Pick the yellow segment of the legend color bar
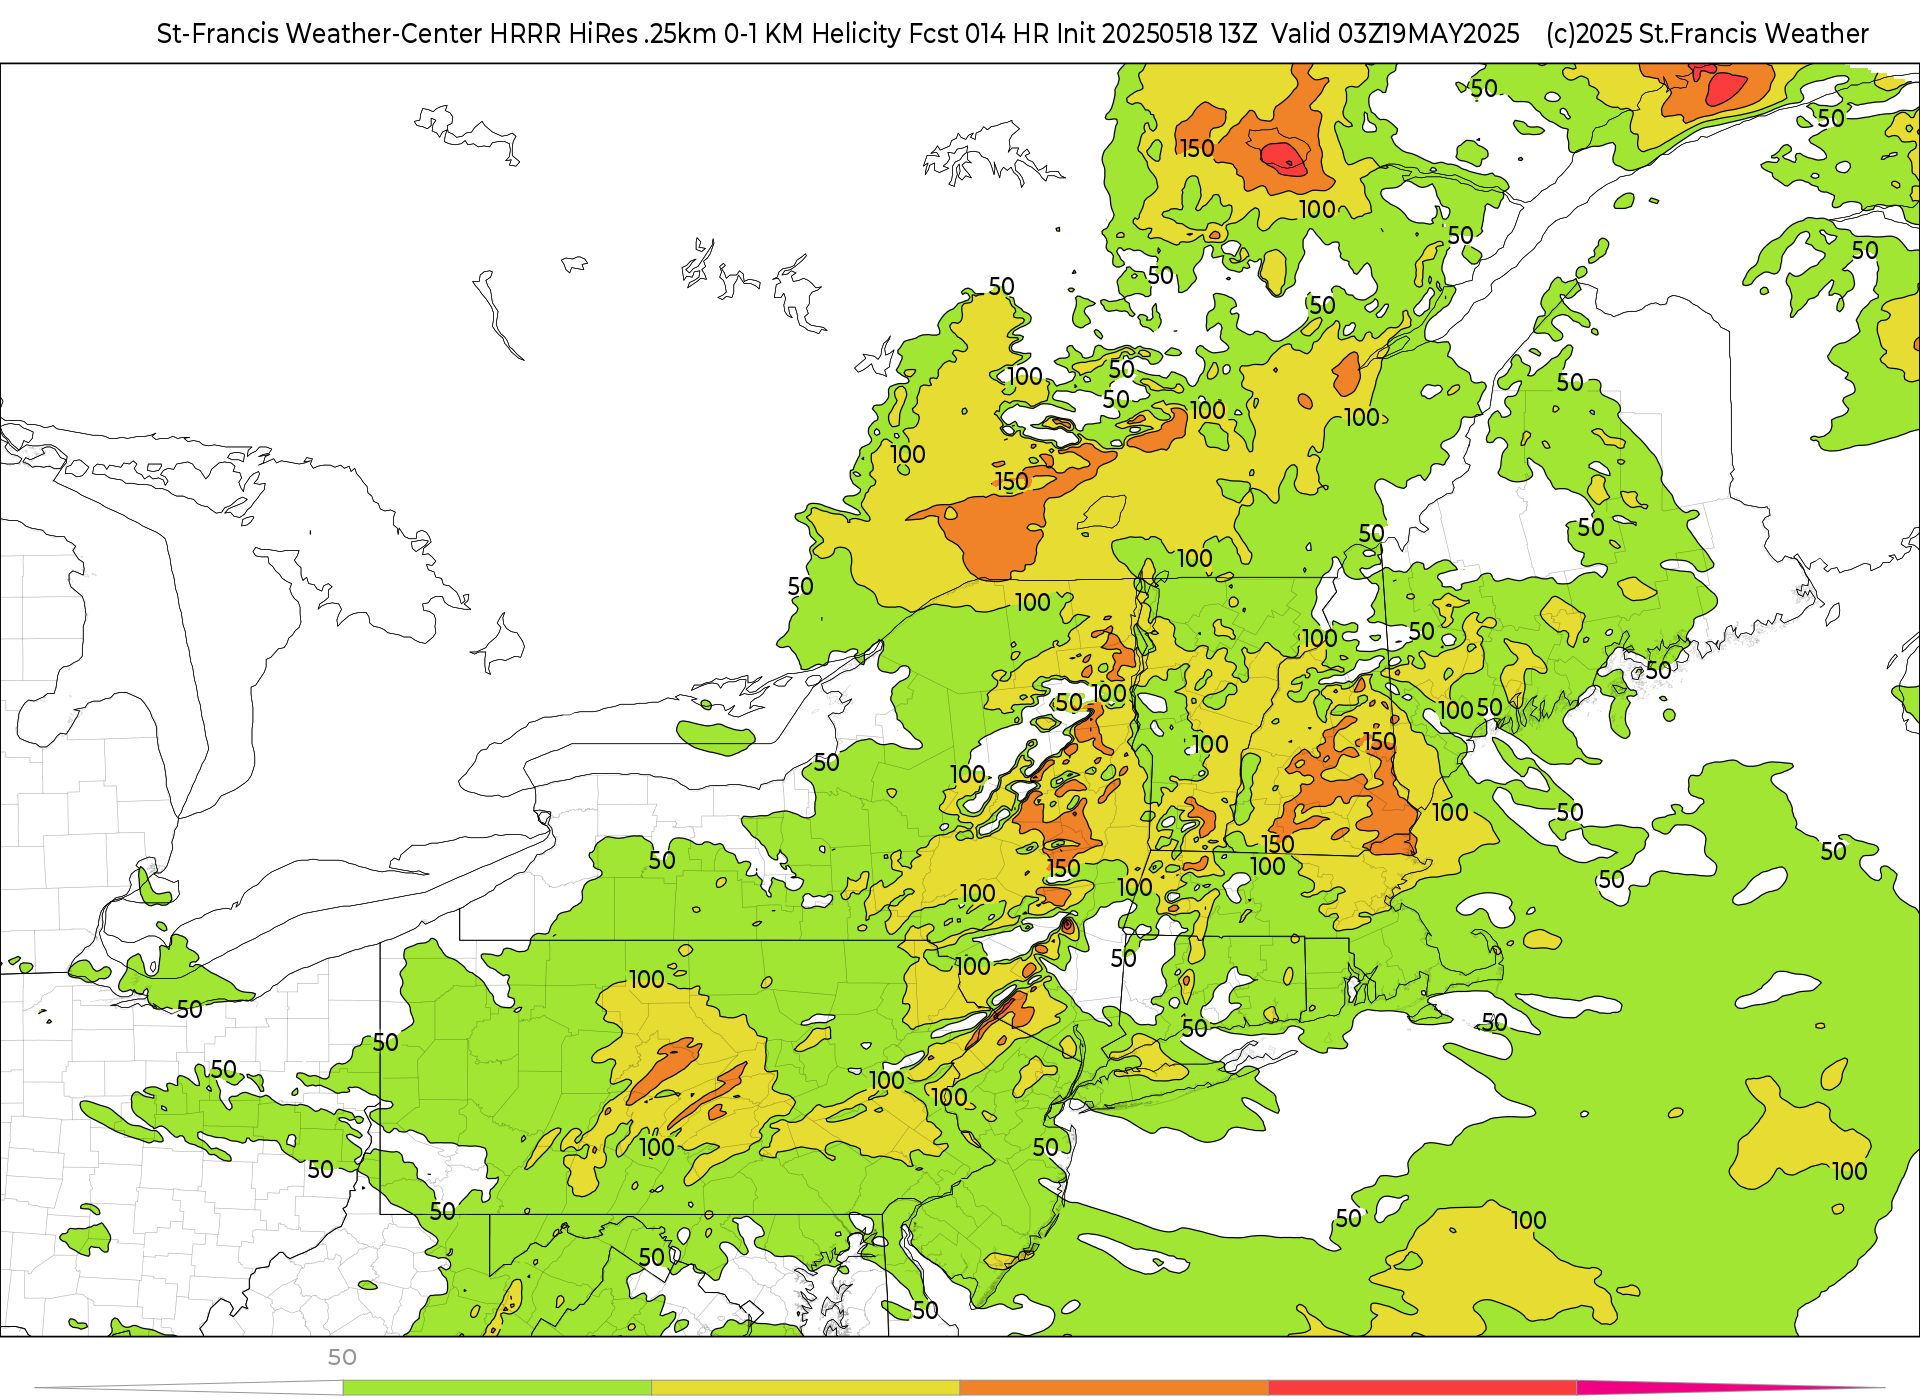Image resolution: width=1920 pixels, height=1400 pixels. pos(806,1388)
